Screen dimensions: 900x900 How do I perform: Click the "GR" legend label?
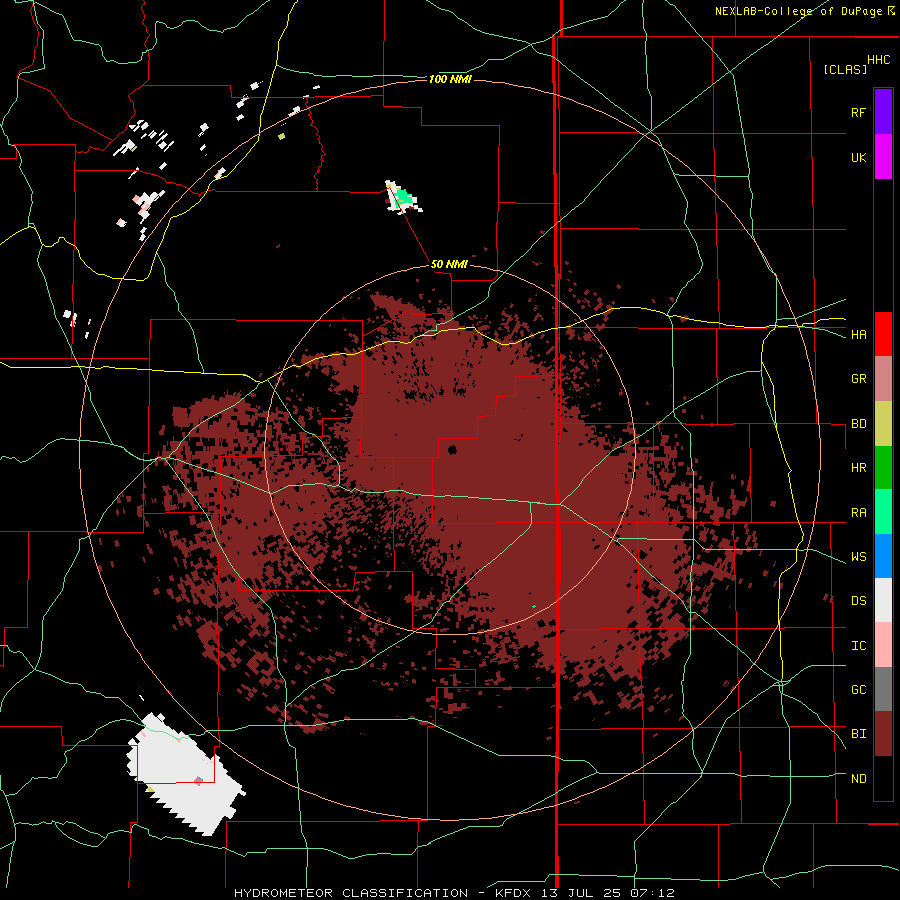[858, 379]
